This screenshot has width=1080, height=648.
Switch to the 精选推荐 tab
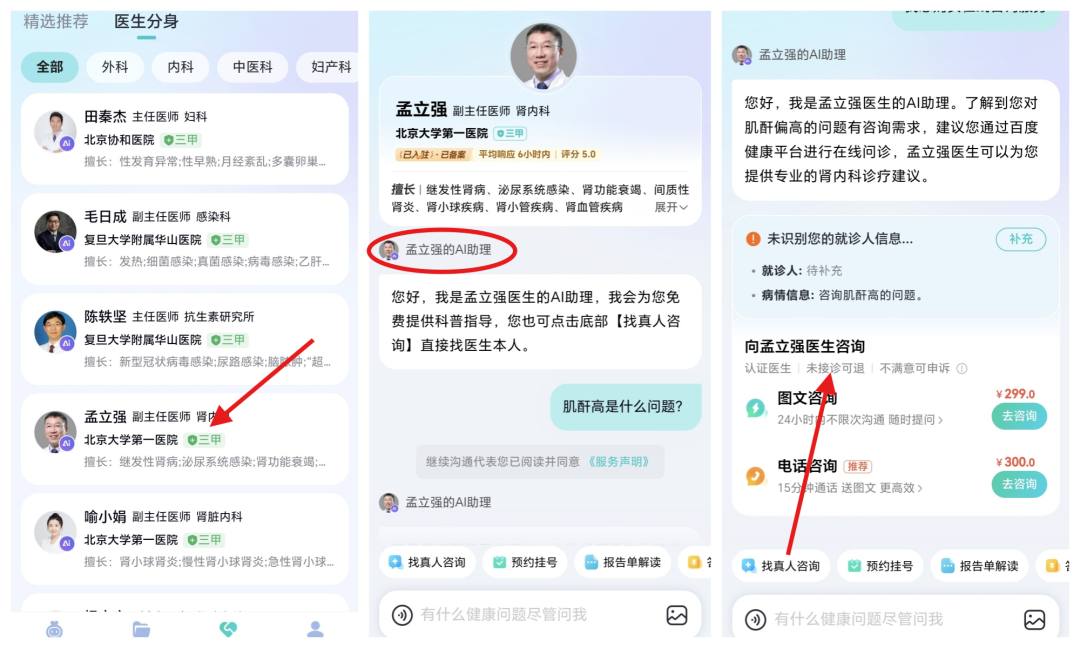[x=56, y=21]
